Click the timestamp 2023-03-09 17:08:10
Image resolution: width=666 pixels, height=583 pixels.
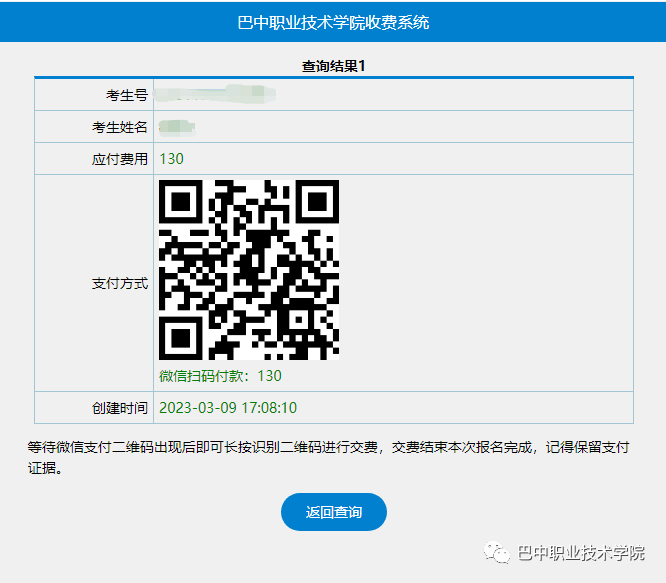coord(228,408)
